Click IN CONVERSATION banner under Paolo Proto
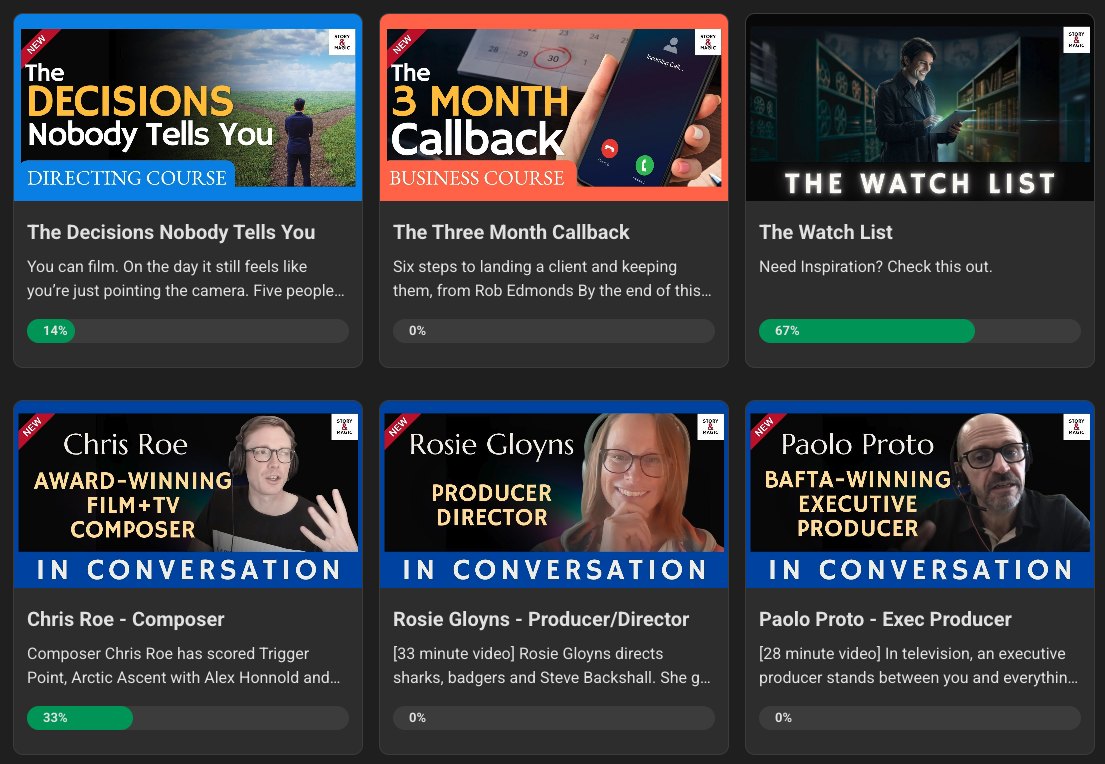 click(x=920, y=569)
